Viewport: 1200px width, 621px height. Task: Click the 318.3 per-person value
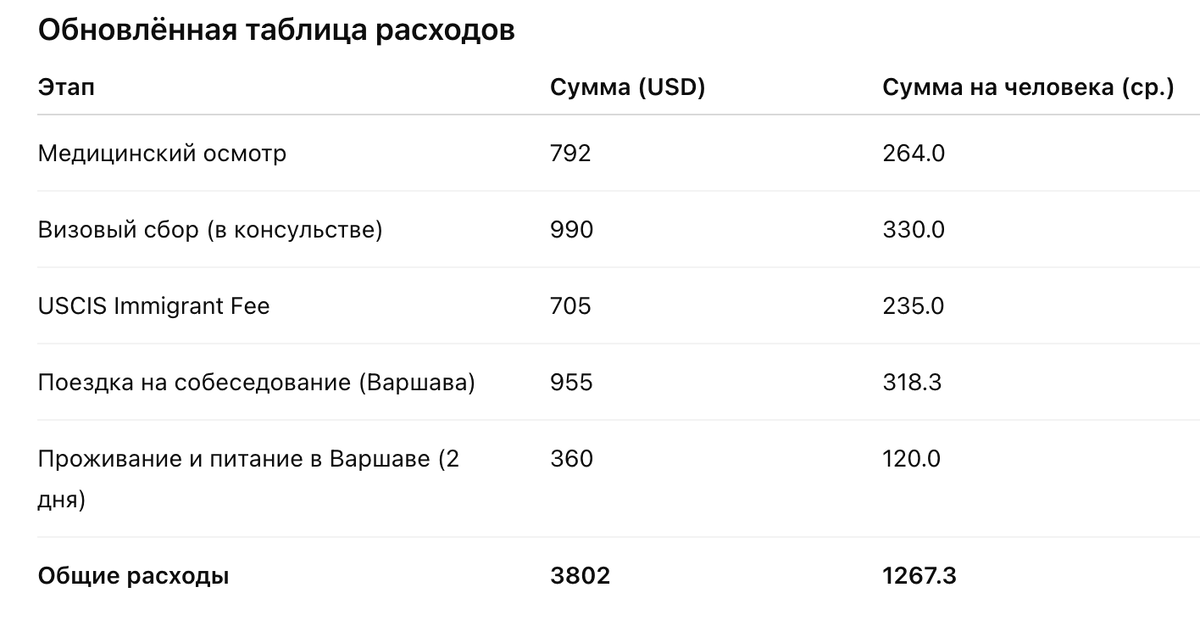911,382
